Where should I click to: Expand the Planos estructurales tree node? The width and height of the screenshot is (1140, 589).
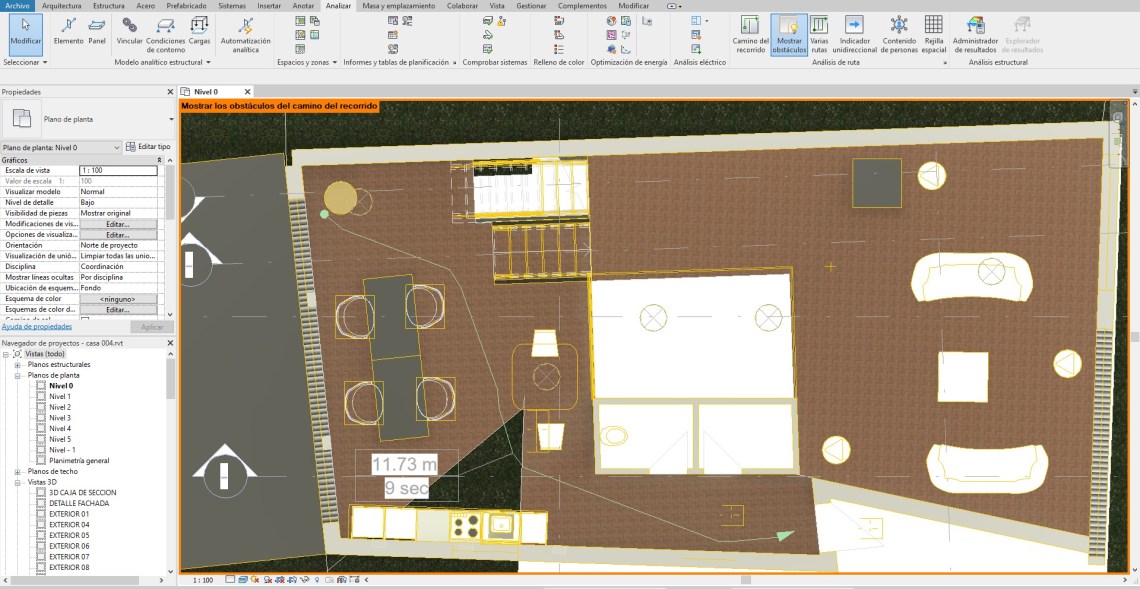pos(17,365)
